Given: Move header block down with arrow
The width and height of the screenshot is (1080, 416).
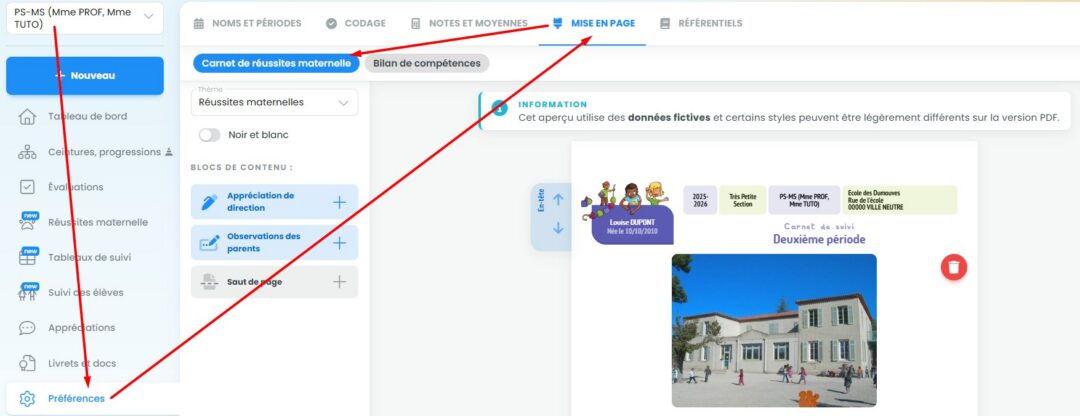Looking at the screenshot, I should point(558,228).
